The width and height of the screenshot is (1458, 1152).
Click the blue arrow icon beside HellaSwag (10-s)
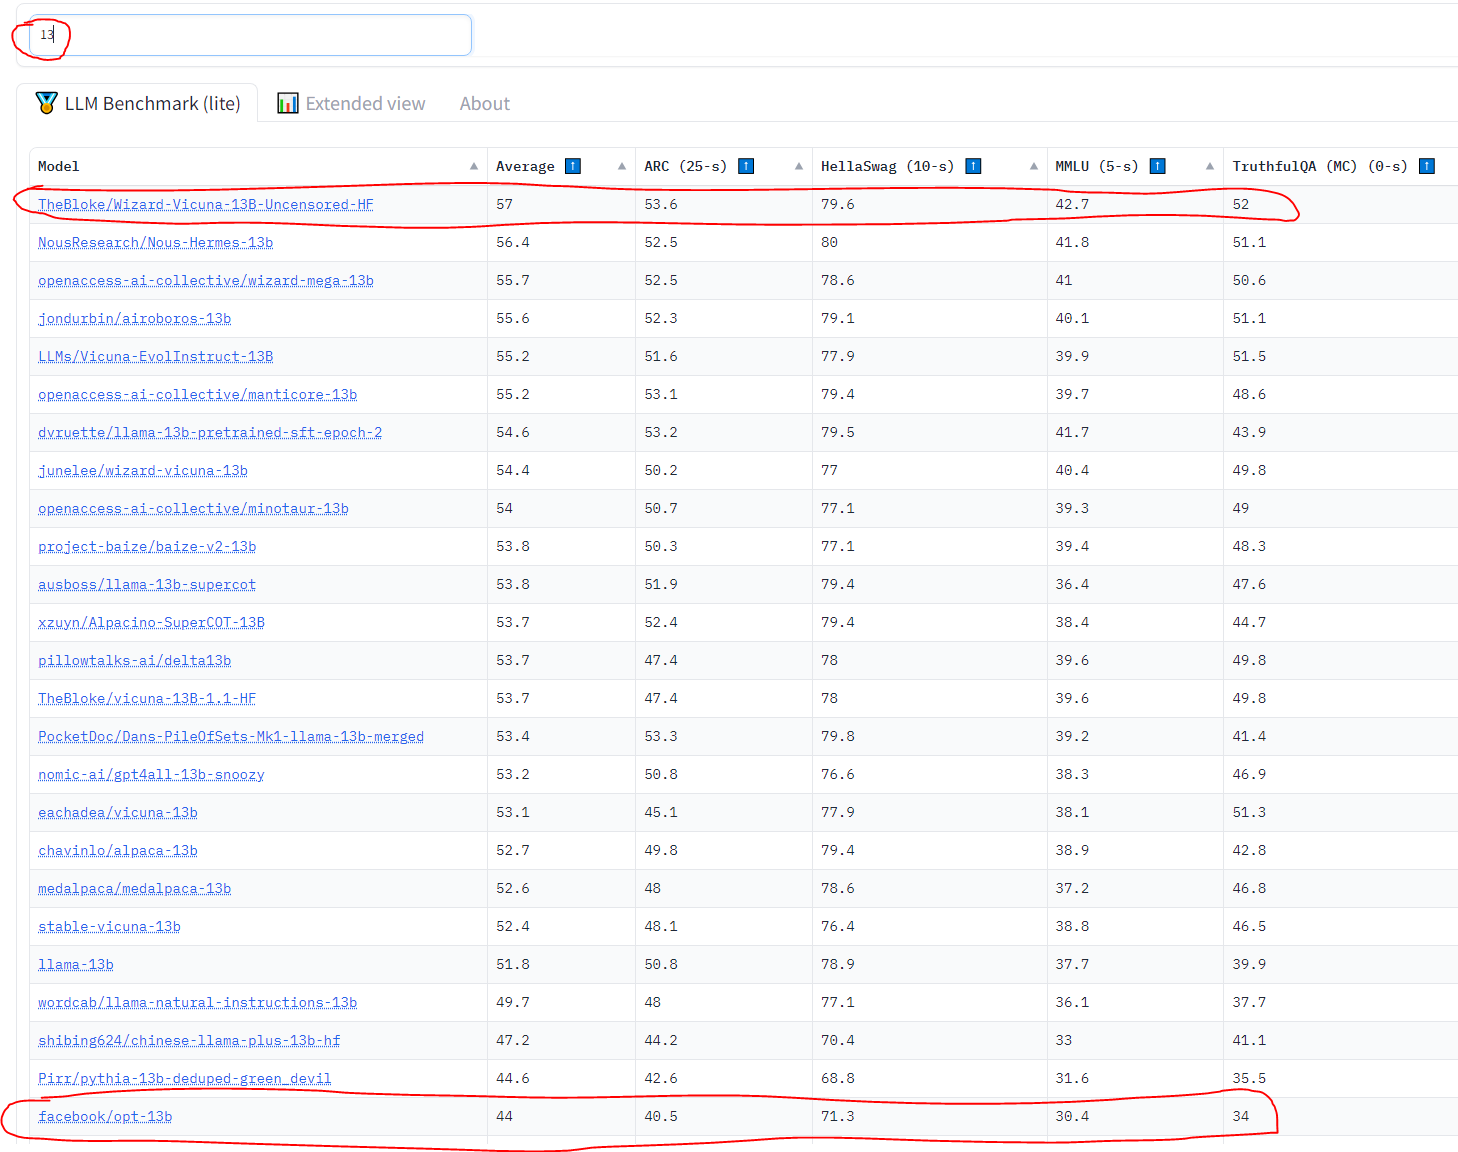coord(973,166)
